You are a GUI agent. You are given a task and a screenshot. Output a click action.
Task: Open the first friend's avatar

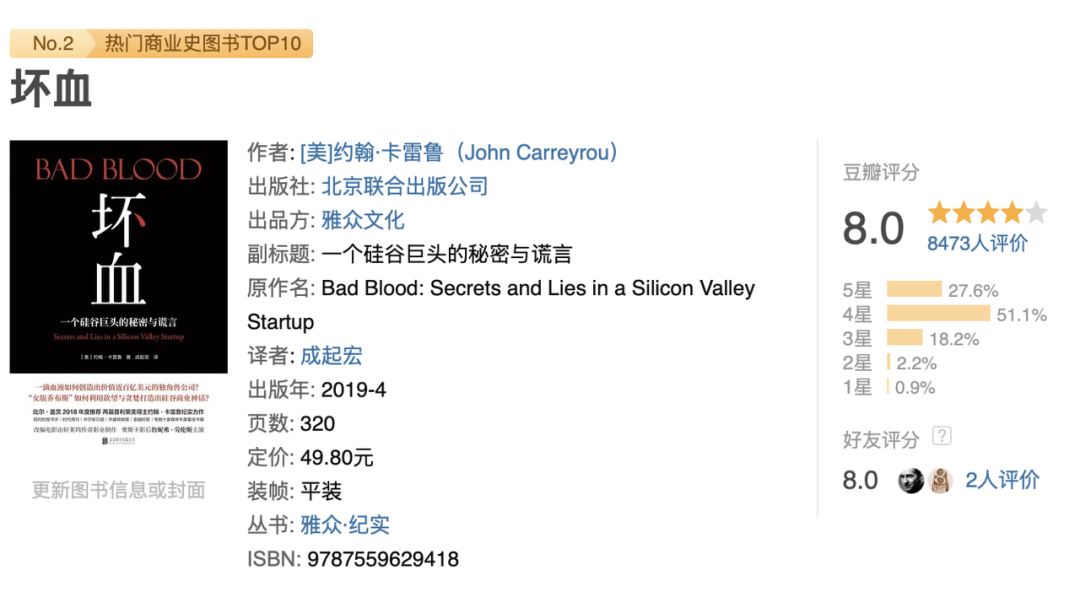click(911, 481)
